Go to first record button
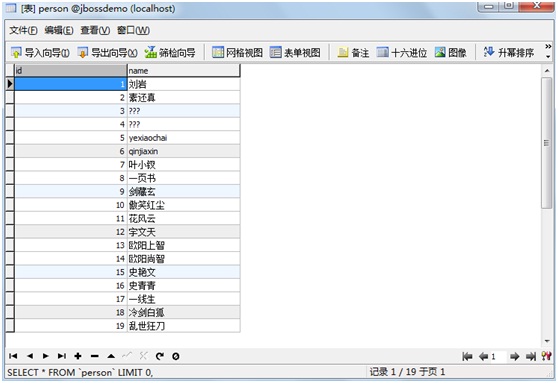This screenshot has width=558, height=383. click(x=13, y=356)
